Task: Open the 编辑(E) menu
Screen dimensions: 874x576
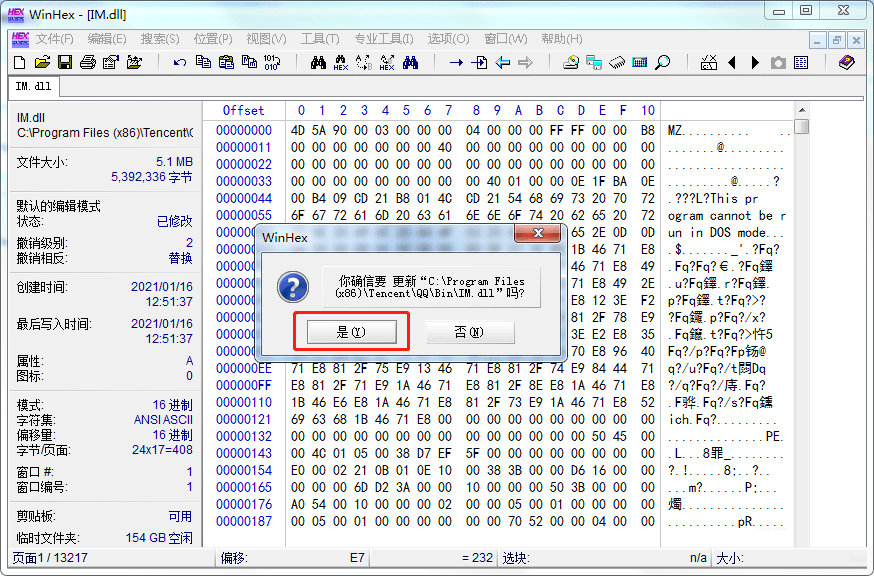Action: pos(107,39)
